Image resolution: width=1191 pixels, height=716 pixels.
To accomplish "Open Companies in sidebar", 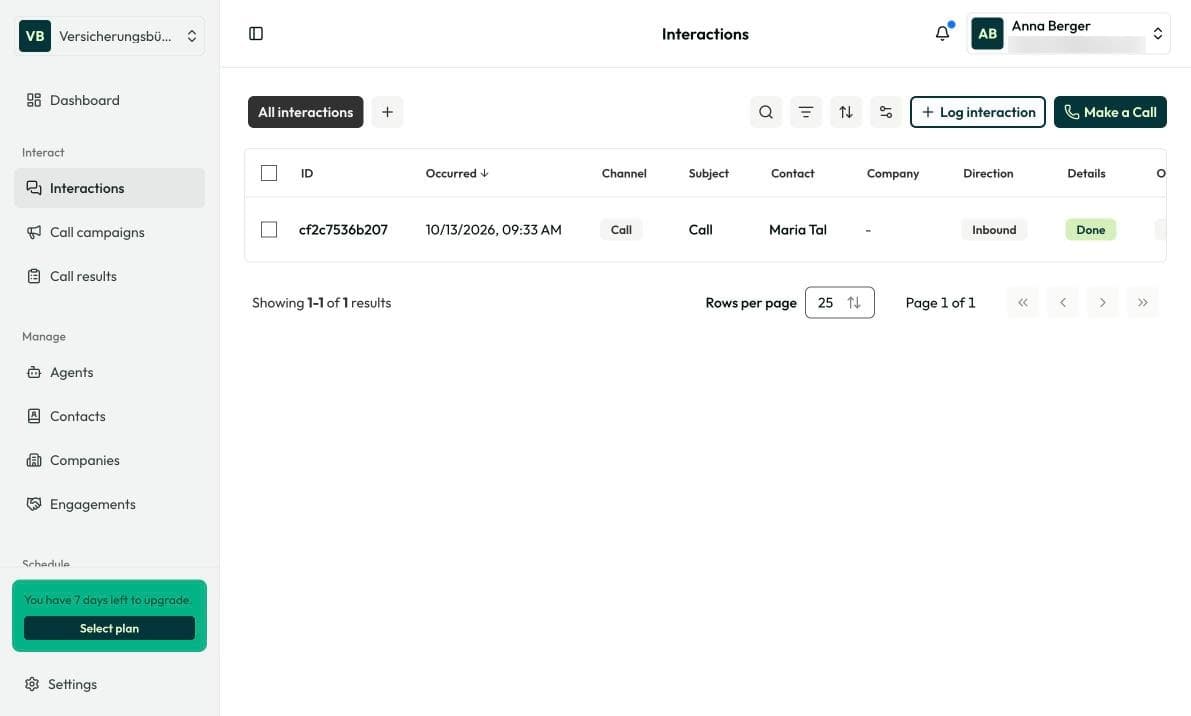I will 109,460.
